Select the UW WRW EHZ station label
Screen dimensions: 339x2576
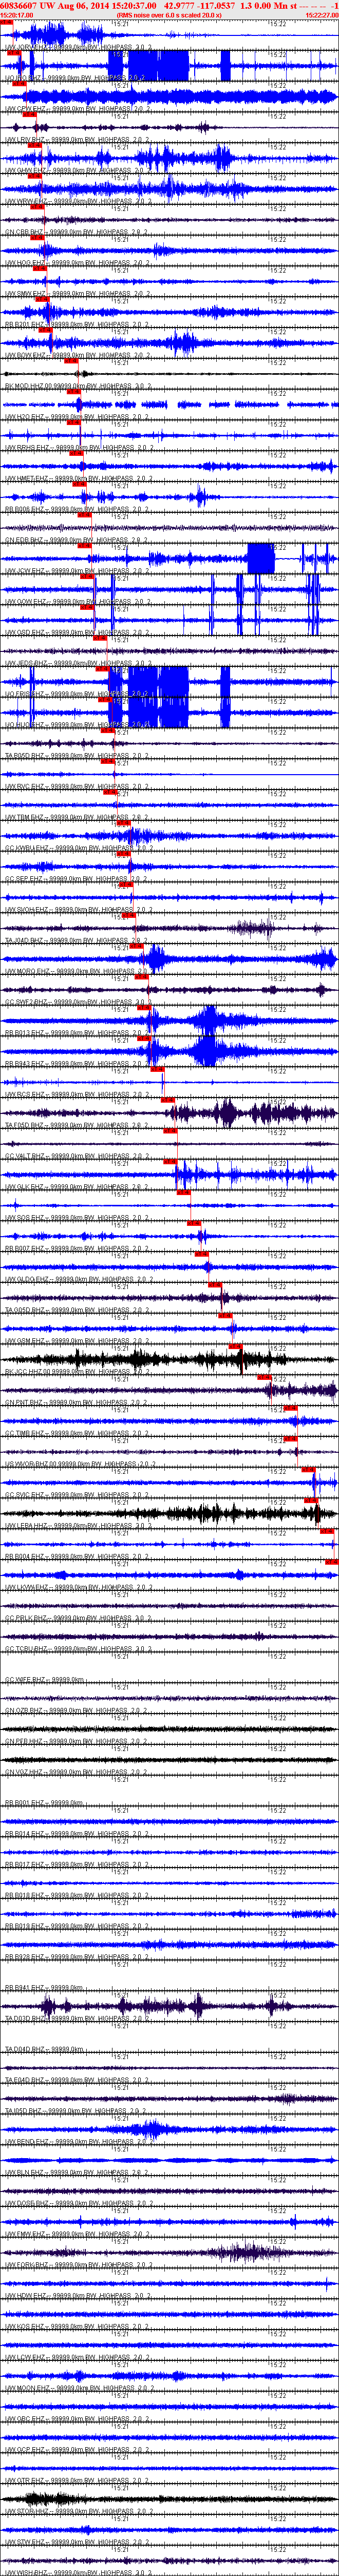point(78,201)
